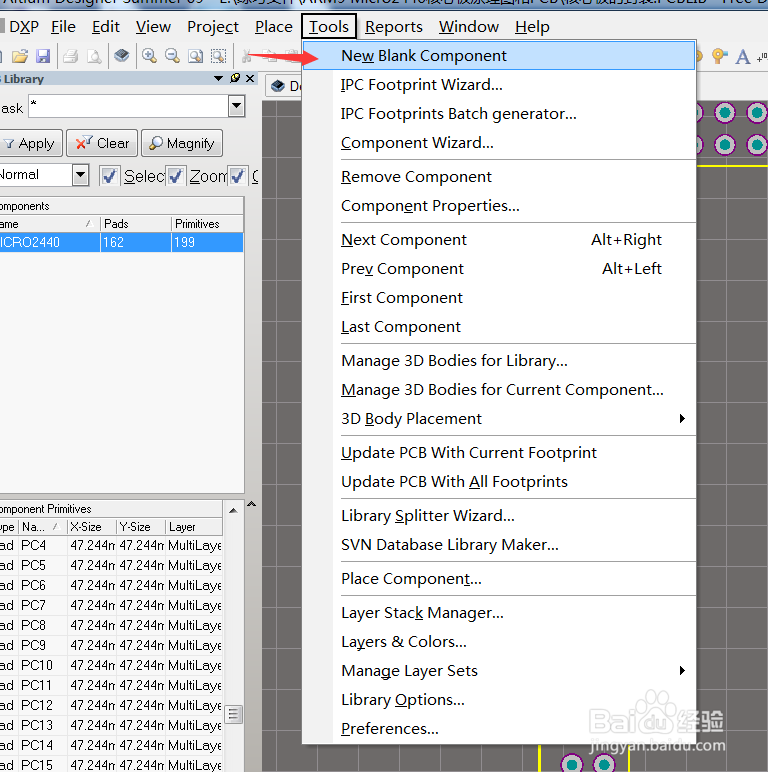Choose Update PCB With All Footprints
The width and height of the screenshot is (768, 772).
tap(499, 482)
